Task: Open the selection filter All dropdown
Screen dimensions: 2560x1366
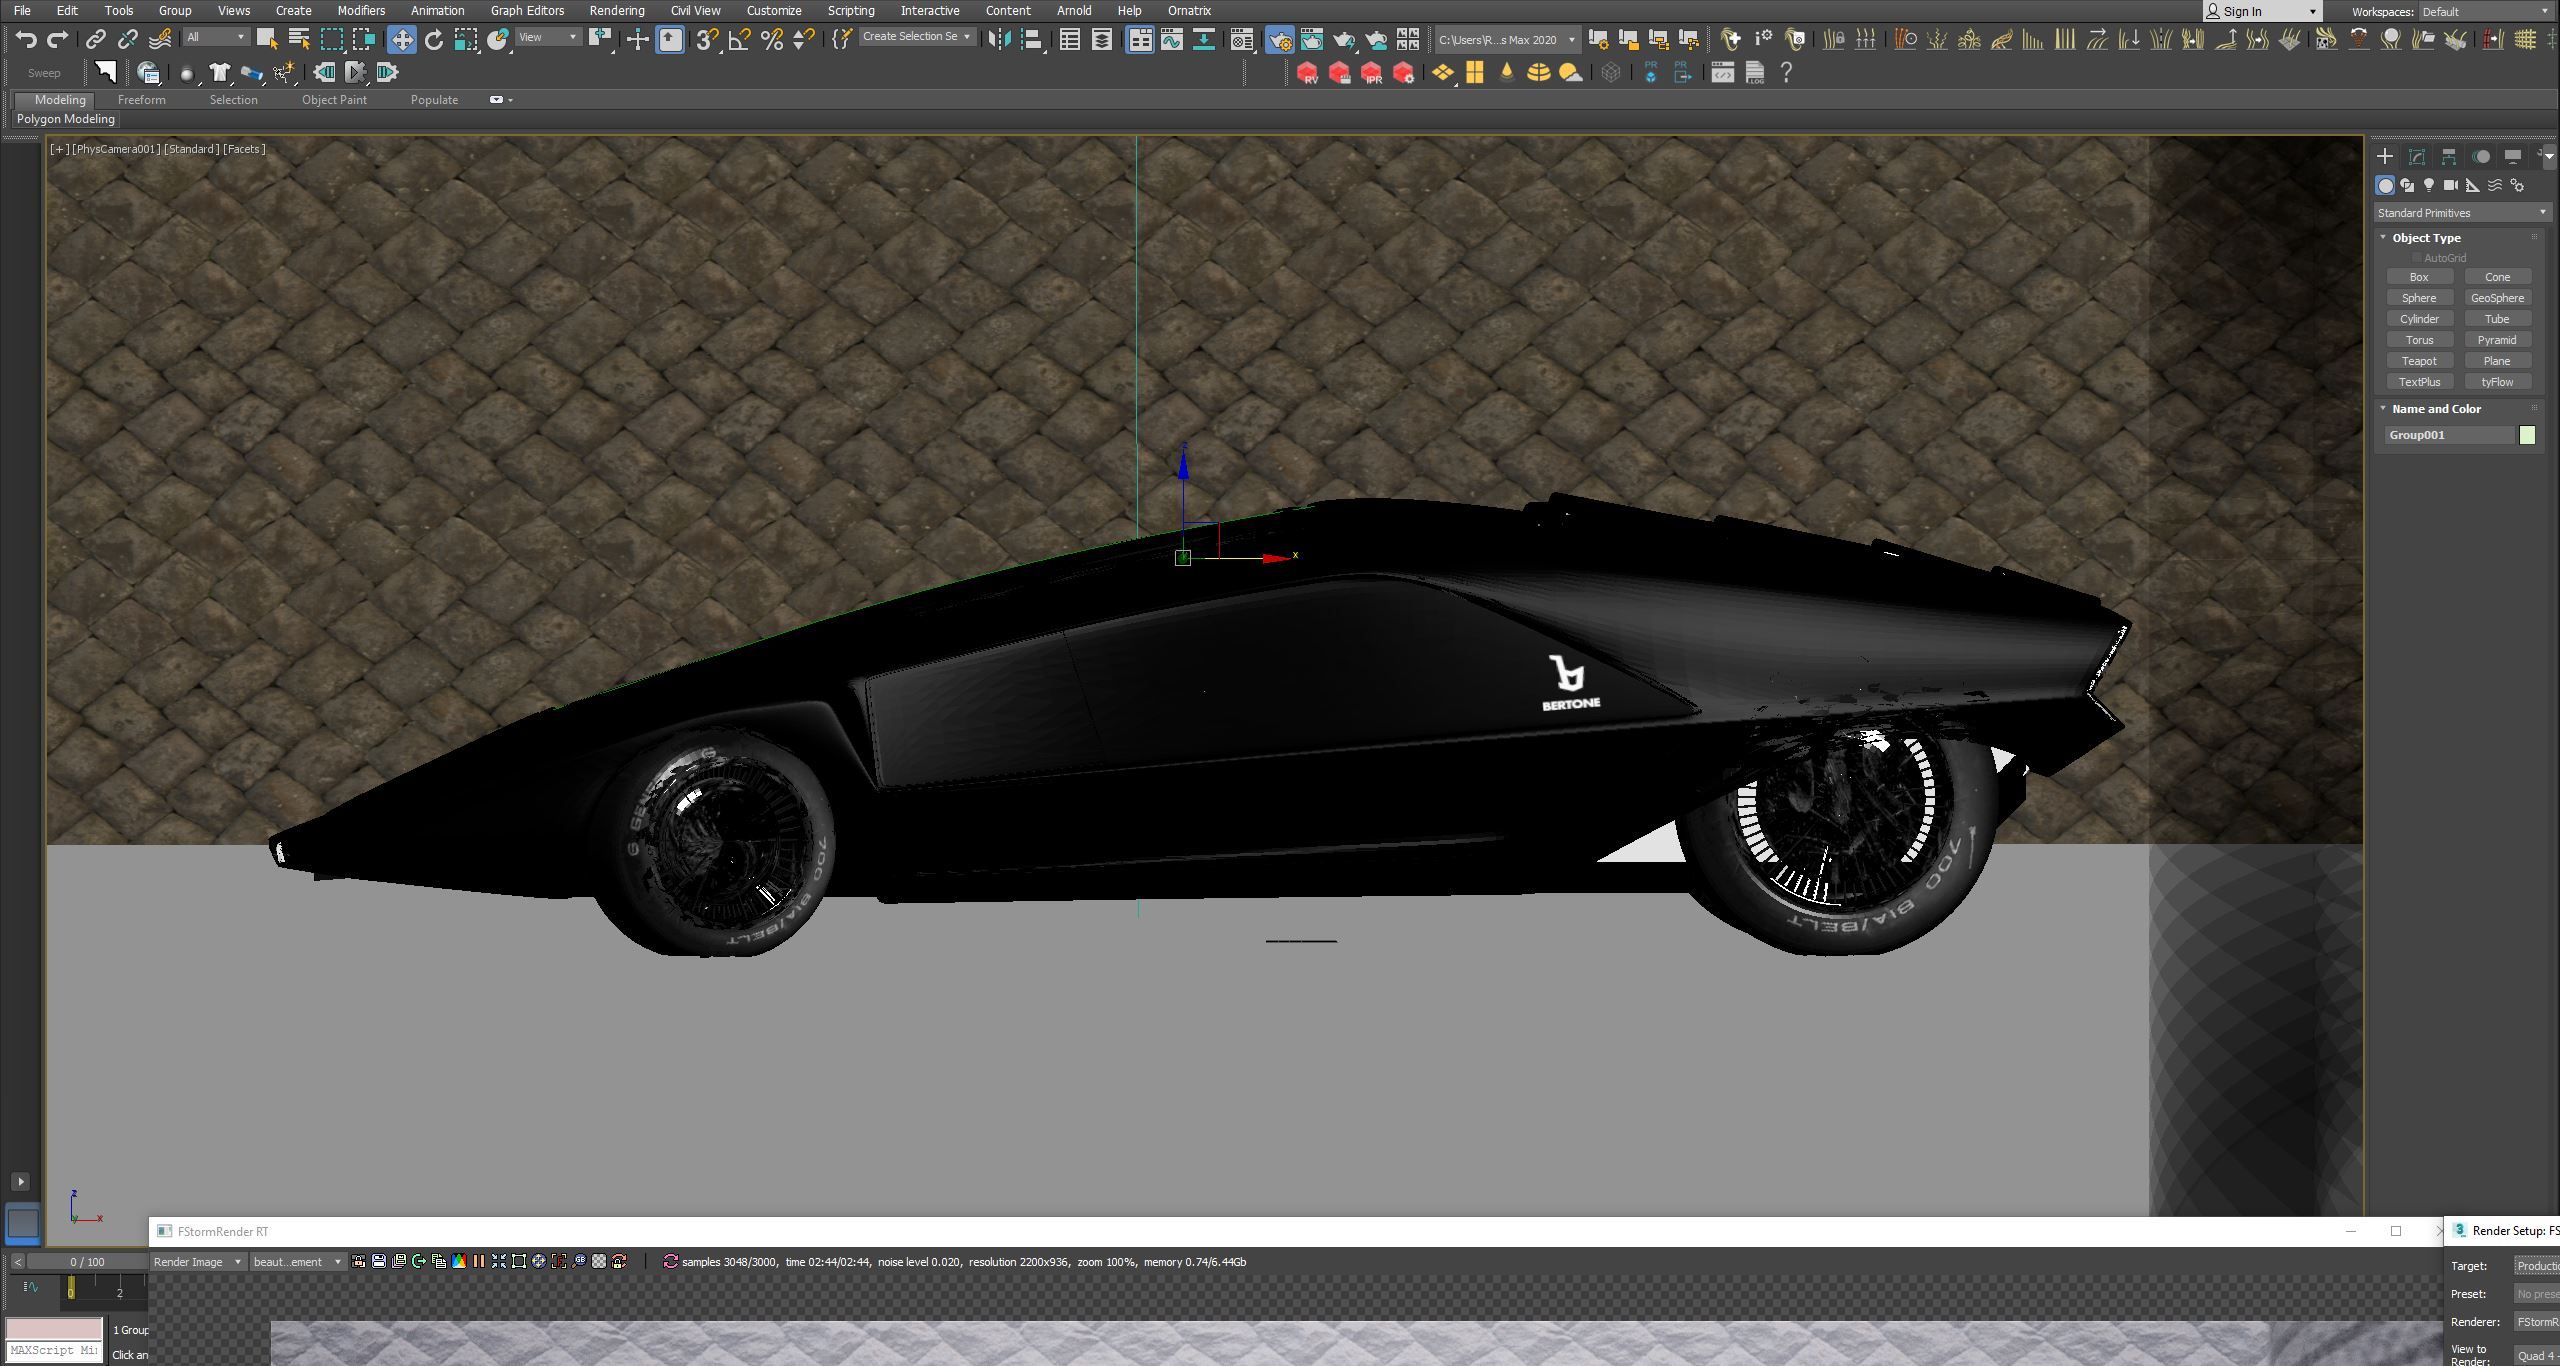Action: click(x=216, y=37)
